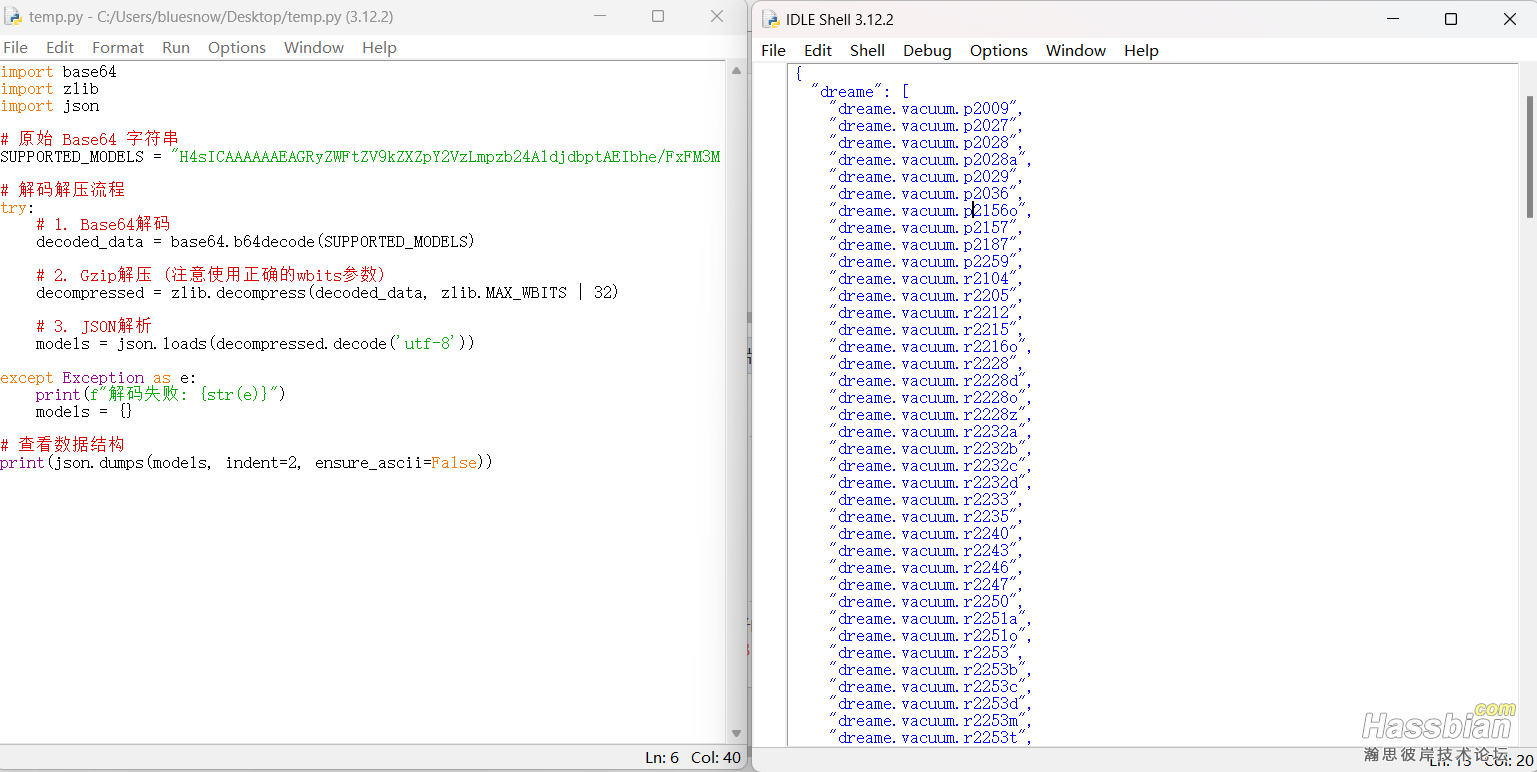Screen dimensions: 1537x772
Task: Click the 'except Exception as e:' line
Action: tap(98, 378)
